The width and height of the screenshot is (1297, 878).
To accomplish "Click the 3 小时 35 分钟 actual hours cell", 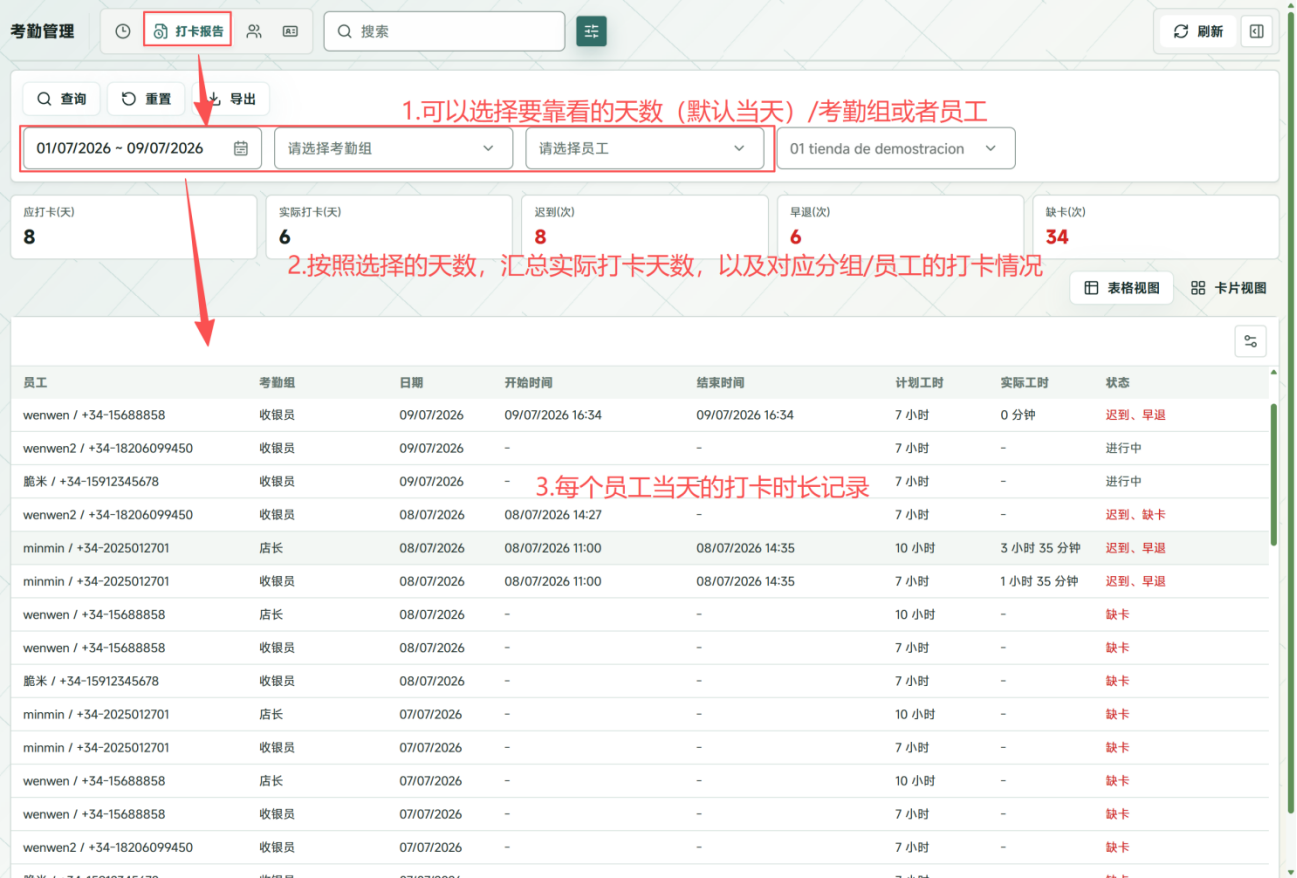I will [1041, 548].
